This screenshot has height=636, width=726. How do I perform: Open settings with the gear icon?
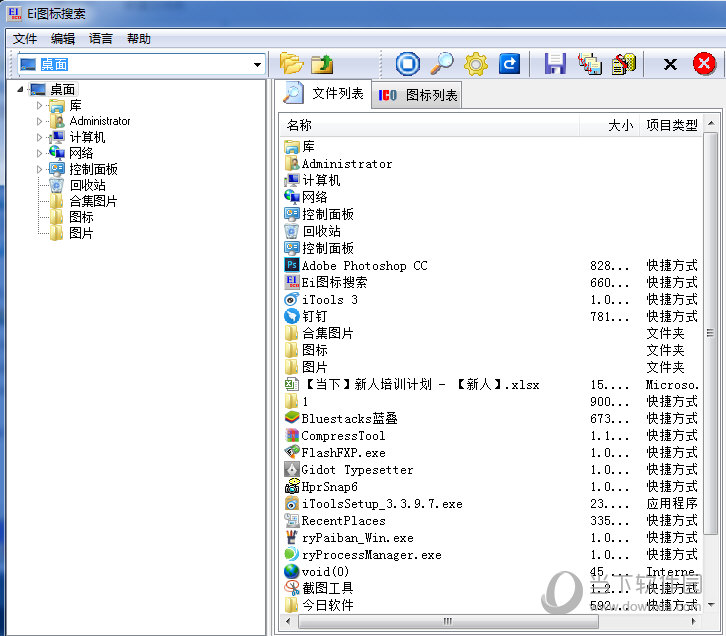476,64
